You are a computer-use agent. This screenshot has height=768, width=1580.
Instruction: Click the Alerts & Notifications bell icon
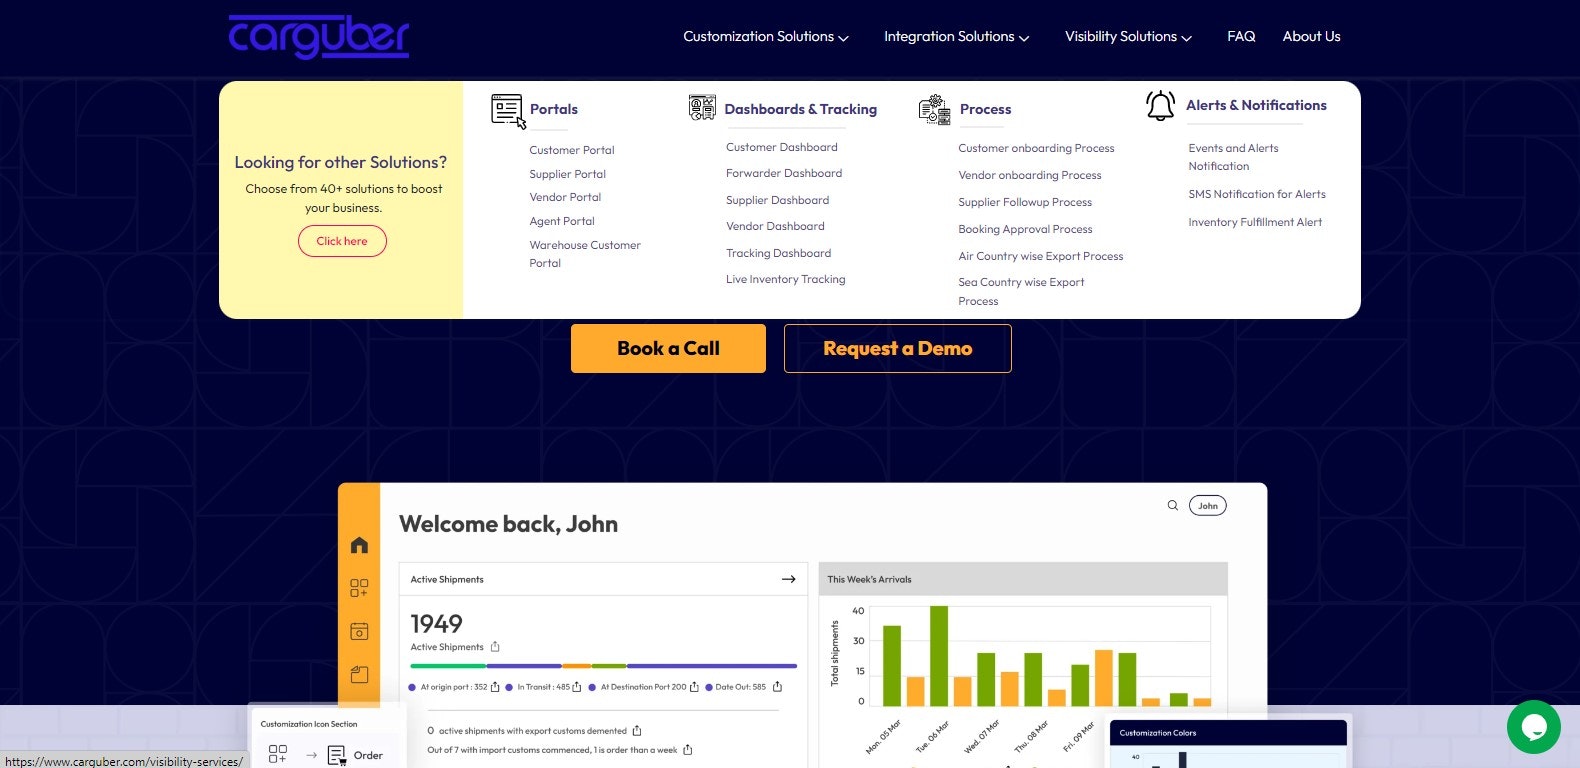[x=1160, y=105]
